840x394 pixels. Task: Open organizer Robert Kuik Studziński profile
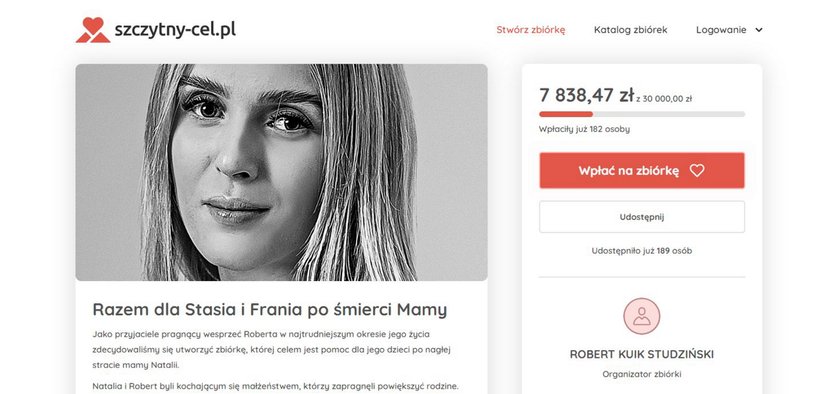tap(642, 354)
